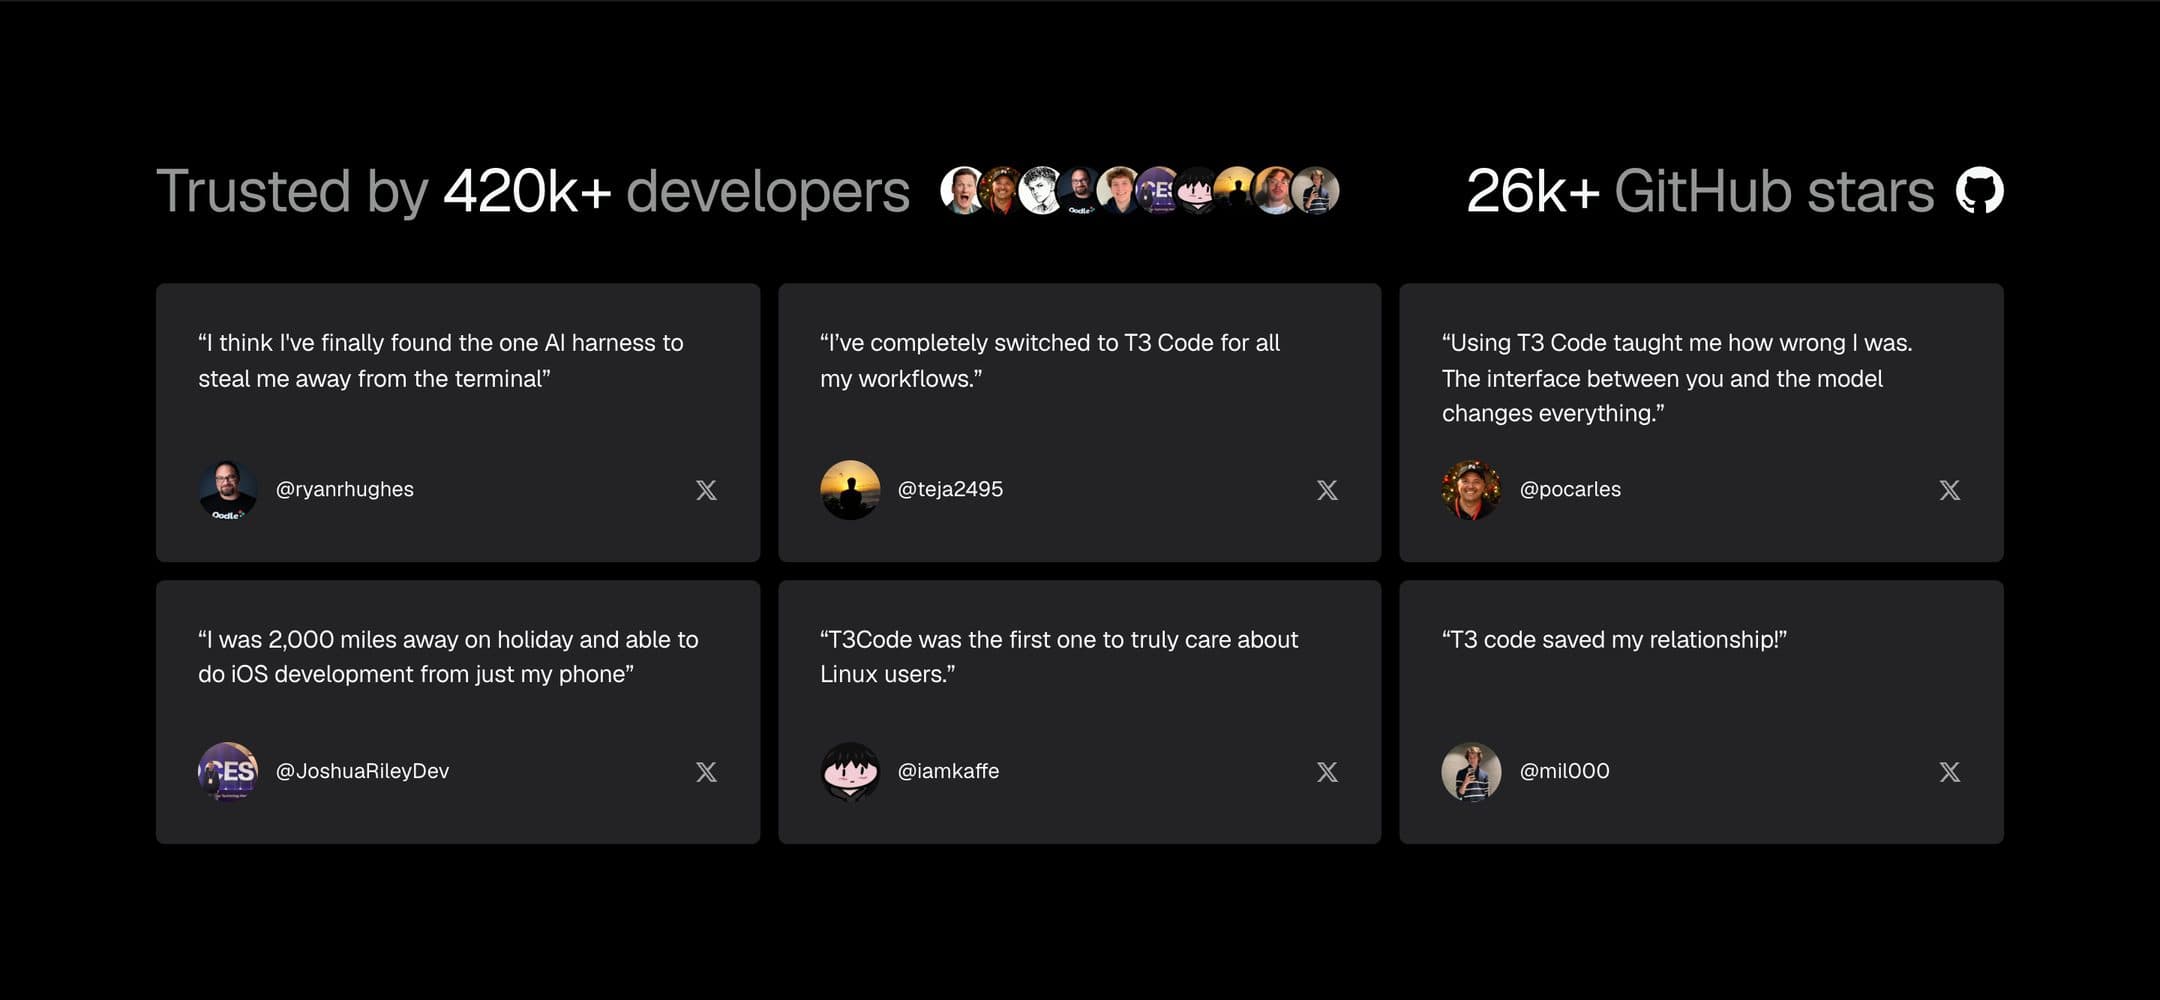Open X icon on @JoshuaRileyDev card
Viewport: 2160px width, 1000px height.
(706, 772)
